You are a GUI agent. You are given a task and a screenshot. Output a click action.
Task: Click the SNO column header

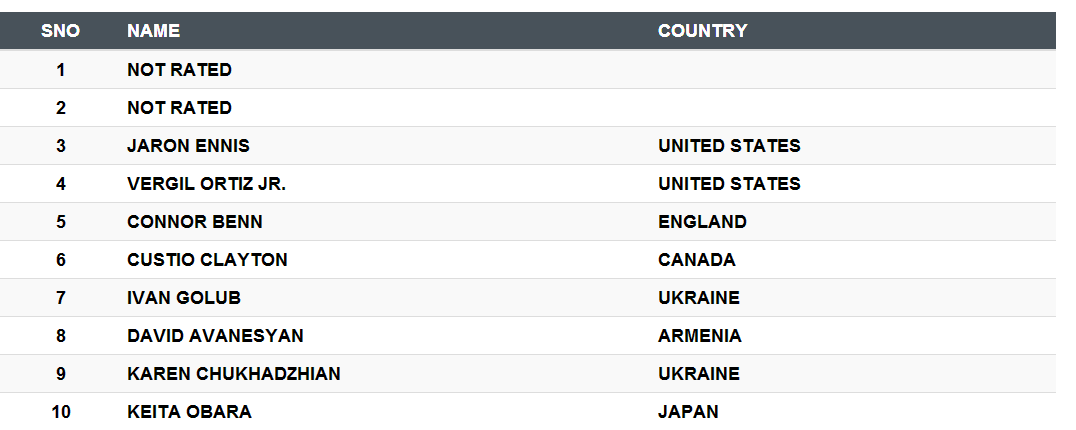point(60,31)
